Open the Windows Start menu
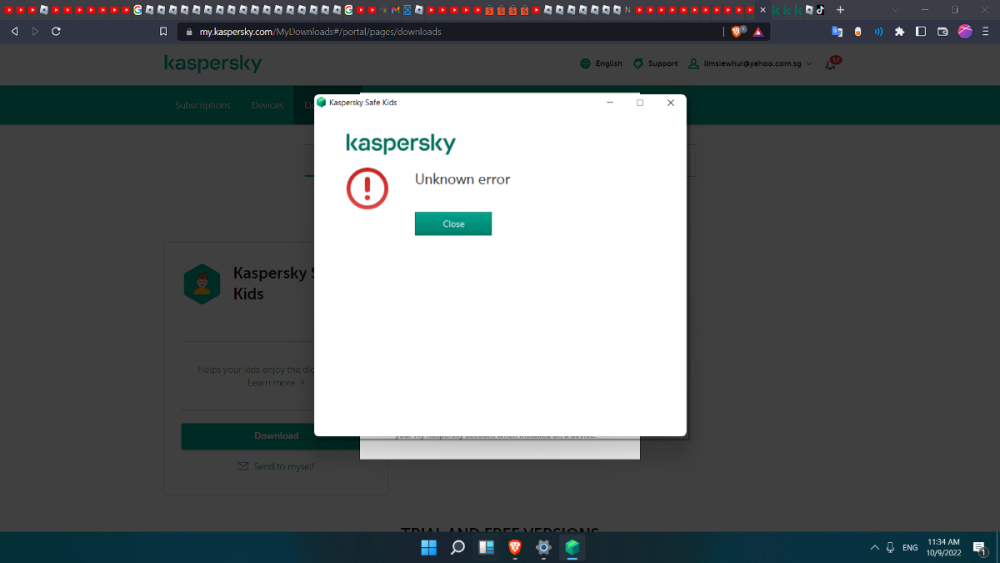Viewport: 1000px width, 563px height. [429, 547]
